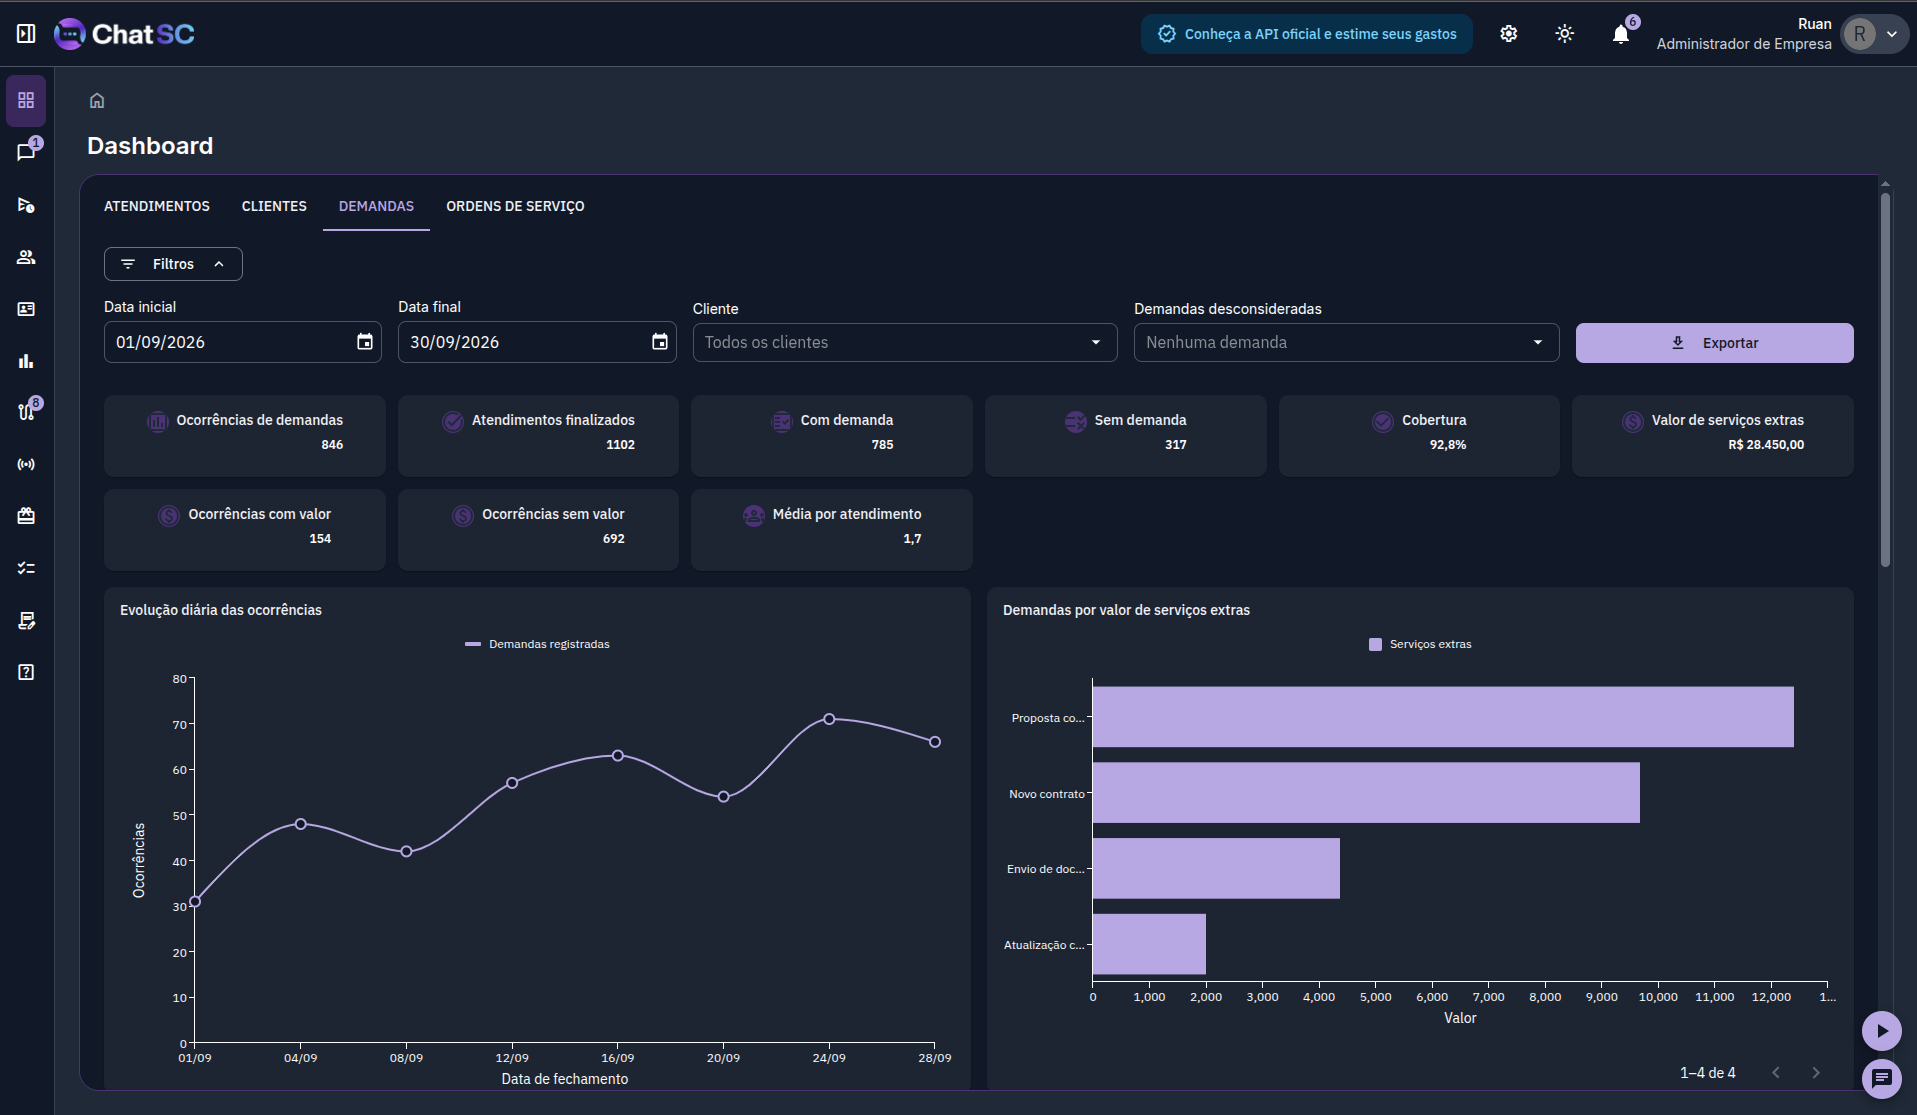Click the ChatSC logo
Image resolution: width=1917 pixels, height=1115 pixels.
[x=125, y=34]
